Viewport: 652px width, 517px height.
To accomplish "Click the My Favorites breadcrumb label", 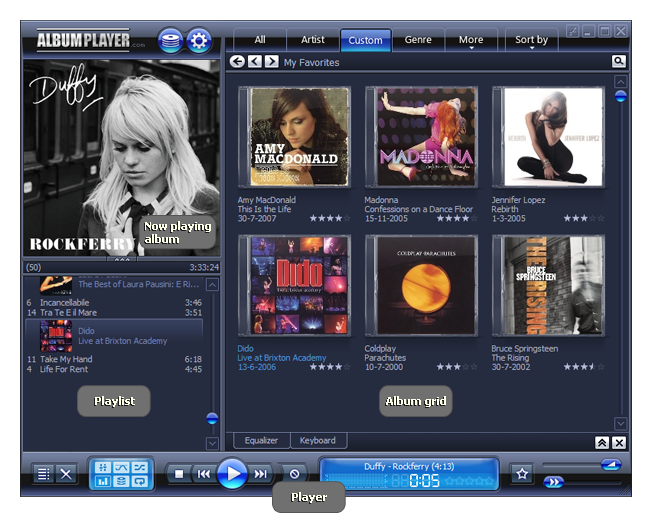I will [x=311, y=62].
